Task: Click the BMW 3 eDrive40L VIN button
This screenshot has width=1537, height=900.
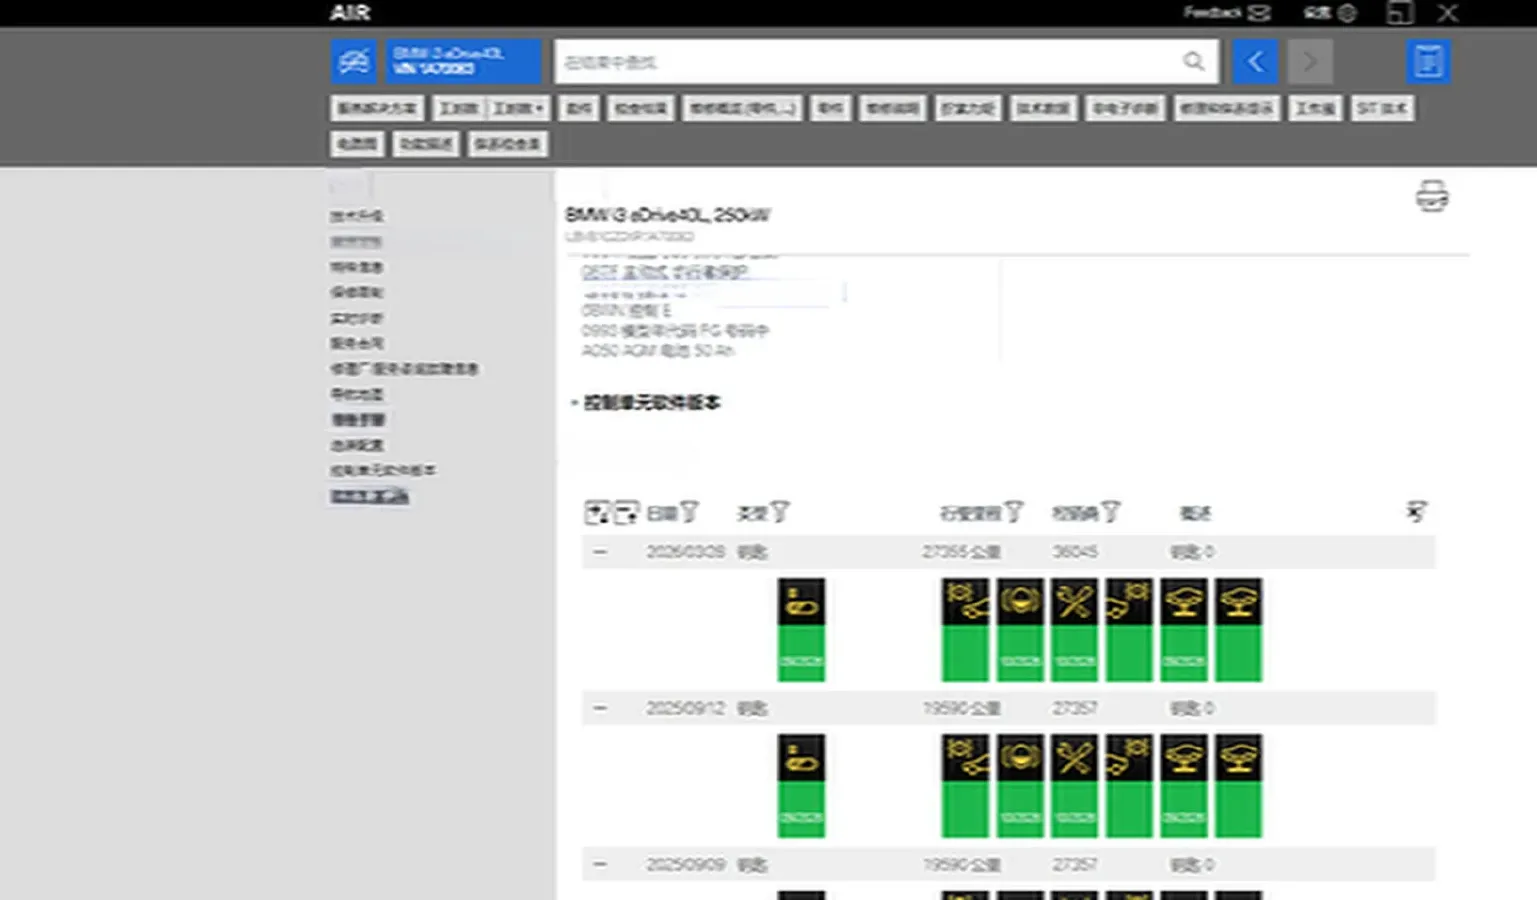Action: click(463, 62)
